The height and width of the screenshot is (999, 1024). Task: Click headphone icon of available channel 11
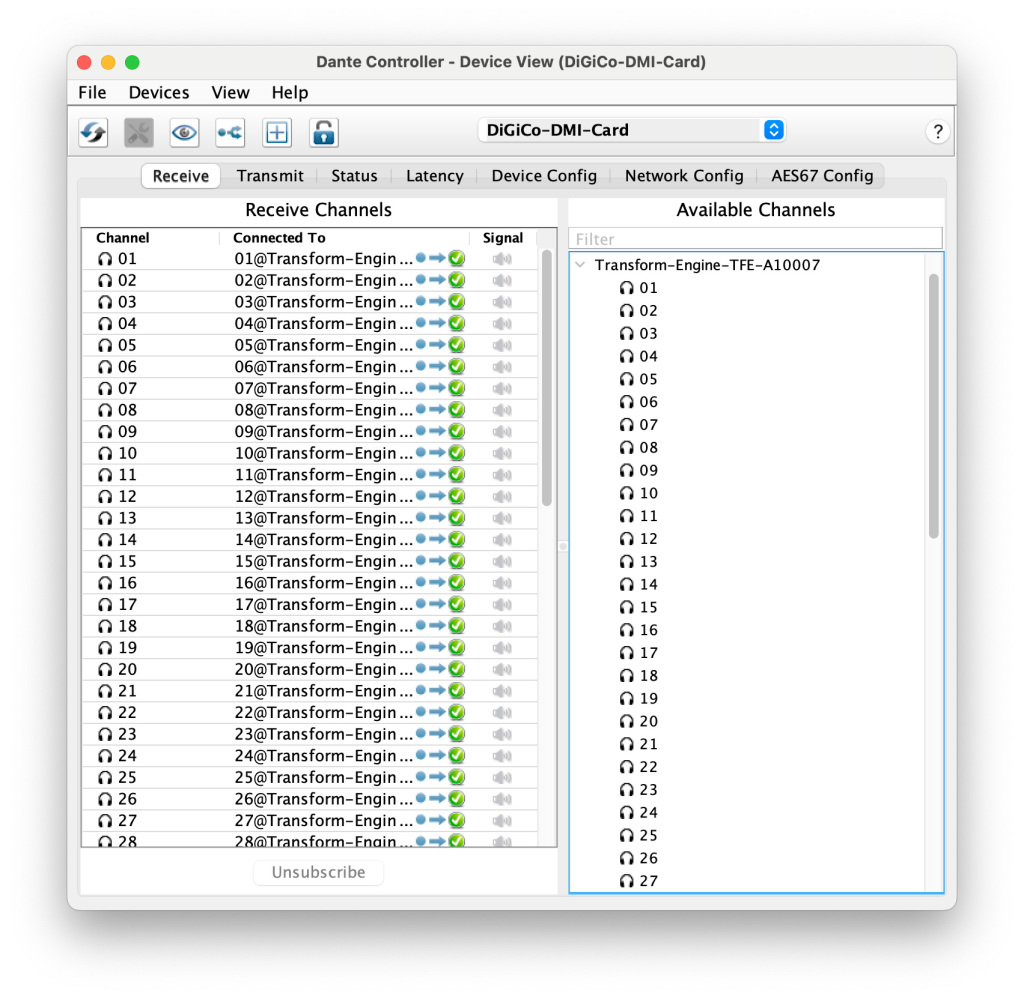[626, 516]
